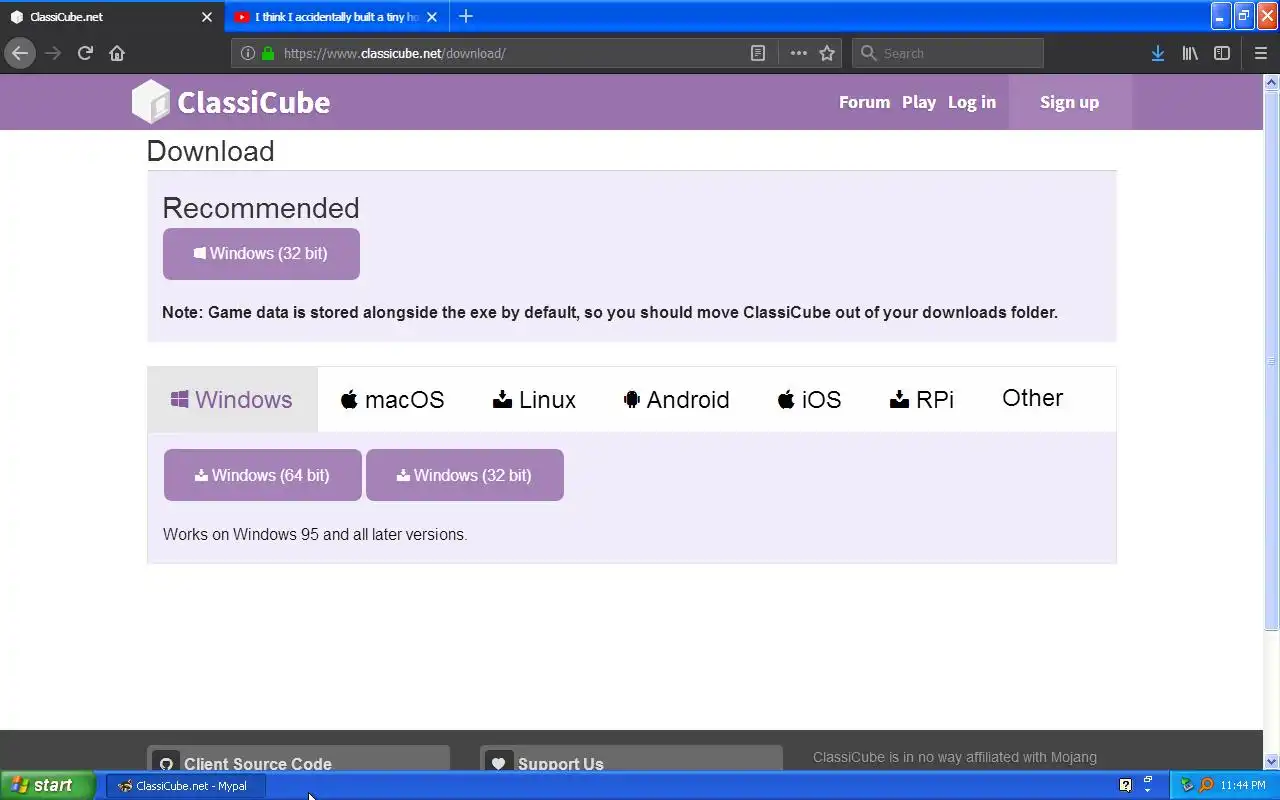The image size is (1280, 800).
Task: Open the browser home page icon
Action: click(117, 53)
